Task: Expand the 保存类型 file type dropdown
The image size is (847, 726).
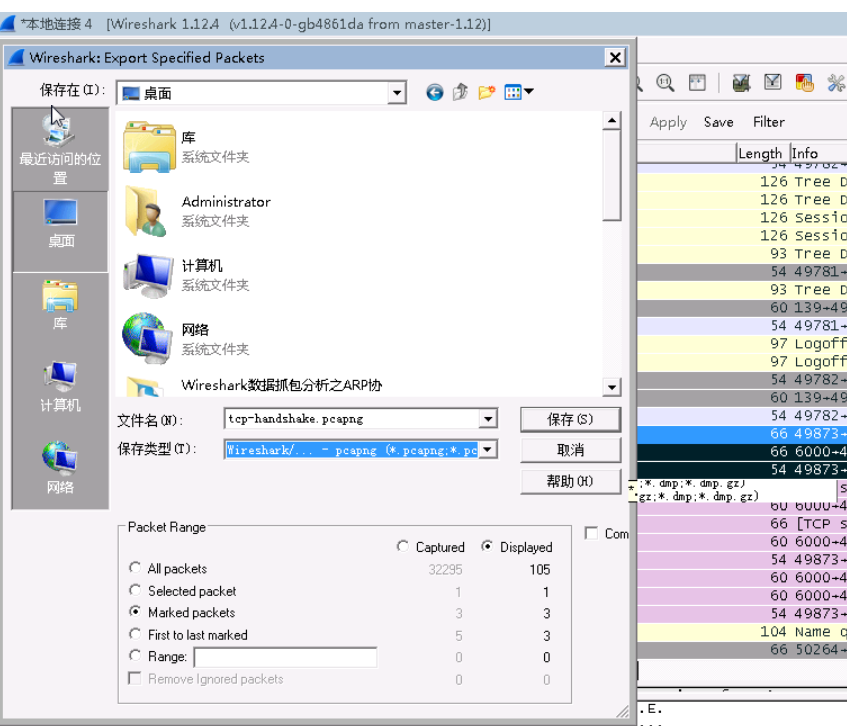Action: click(488, 449)
